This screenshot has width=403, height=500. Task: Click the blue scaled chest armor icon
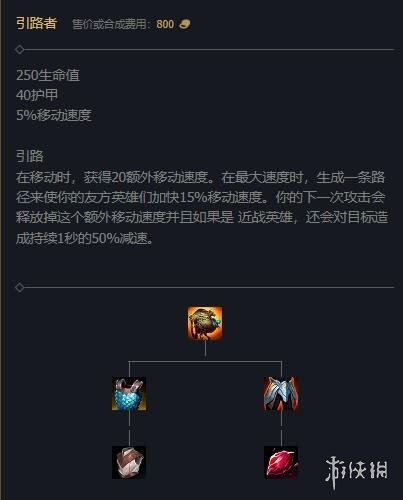[x=129, y=394]
